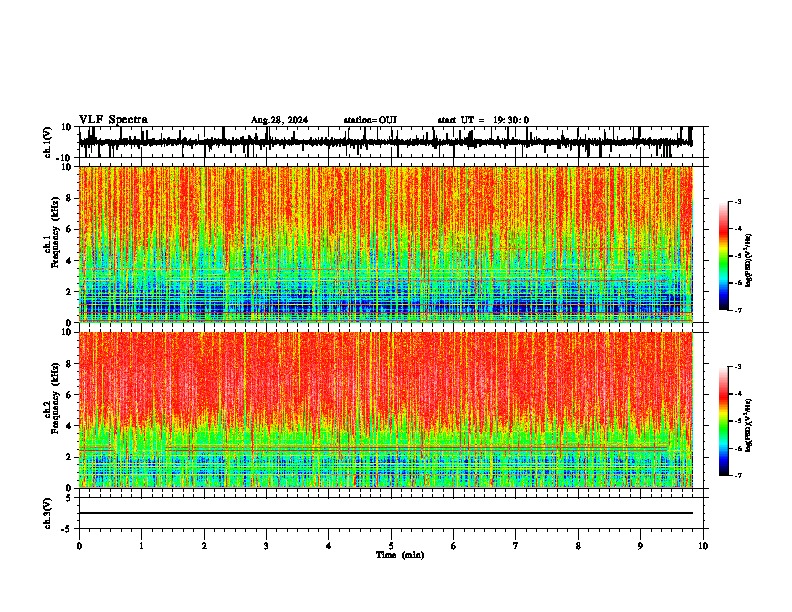Click the "ch.3(V)" axis label
The width and height of the screenshot is (792, 612).
[x=48, y=513]
